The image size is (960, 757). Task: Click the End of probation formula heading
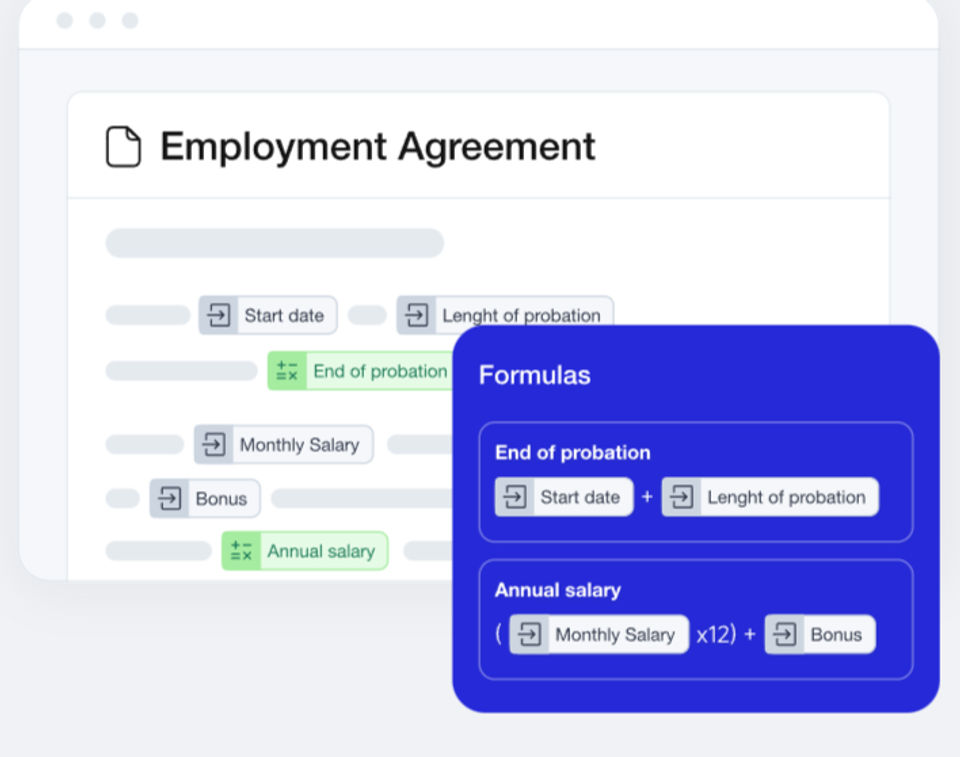[572, 453]
